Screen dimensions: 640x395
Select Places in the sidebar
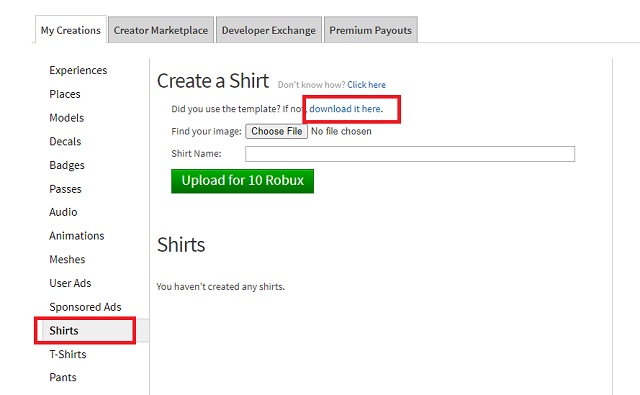point(65,94)
